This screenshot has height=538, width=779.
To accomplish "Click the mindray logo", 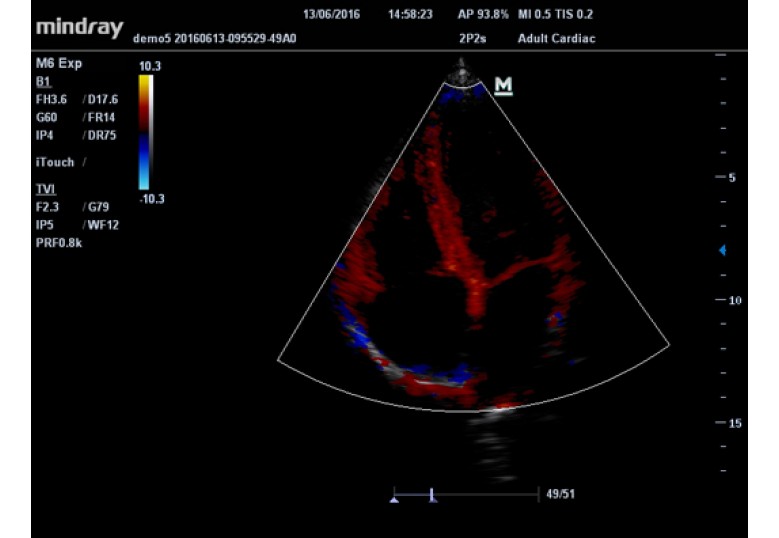I will tap(79, 27).
